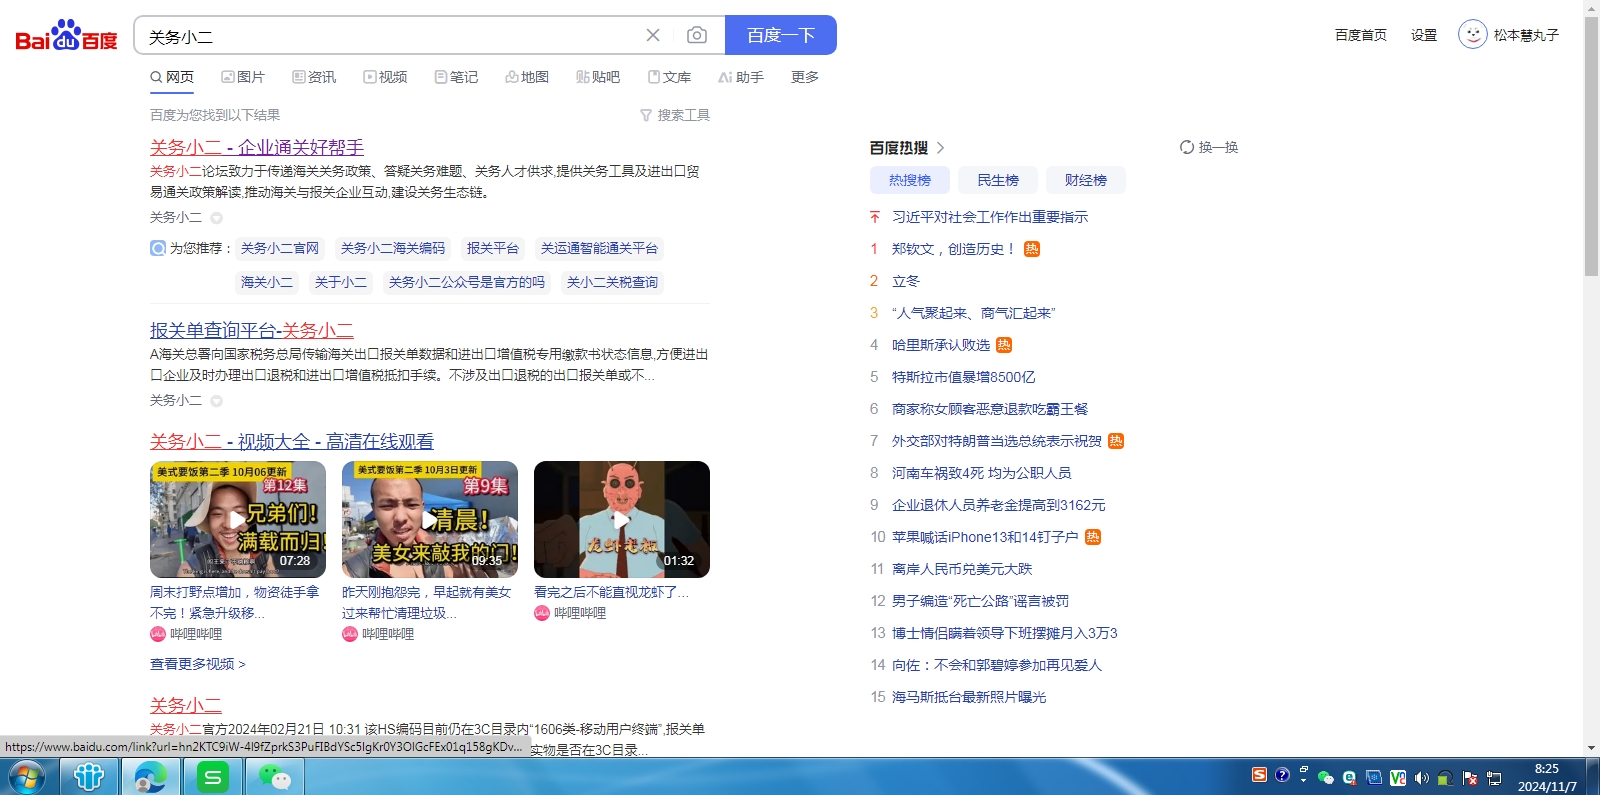Click suggestion 关务小二官网
This screenshot has height=795, width=1600.
pyautogui.click(x=280, y=248)
